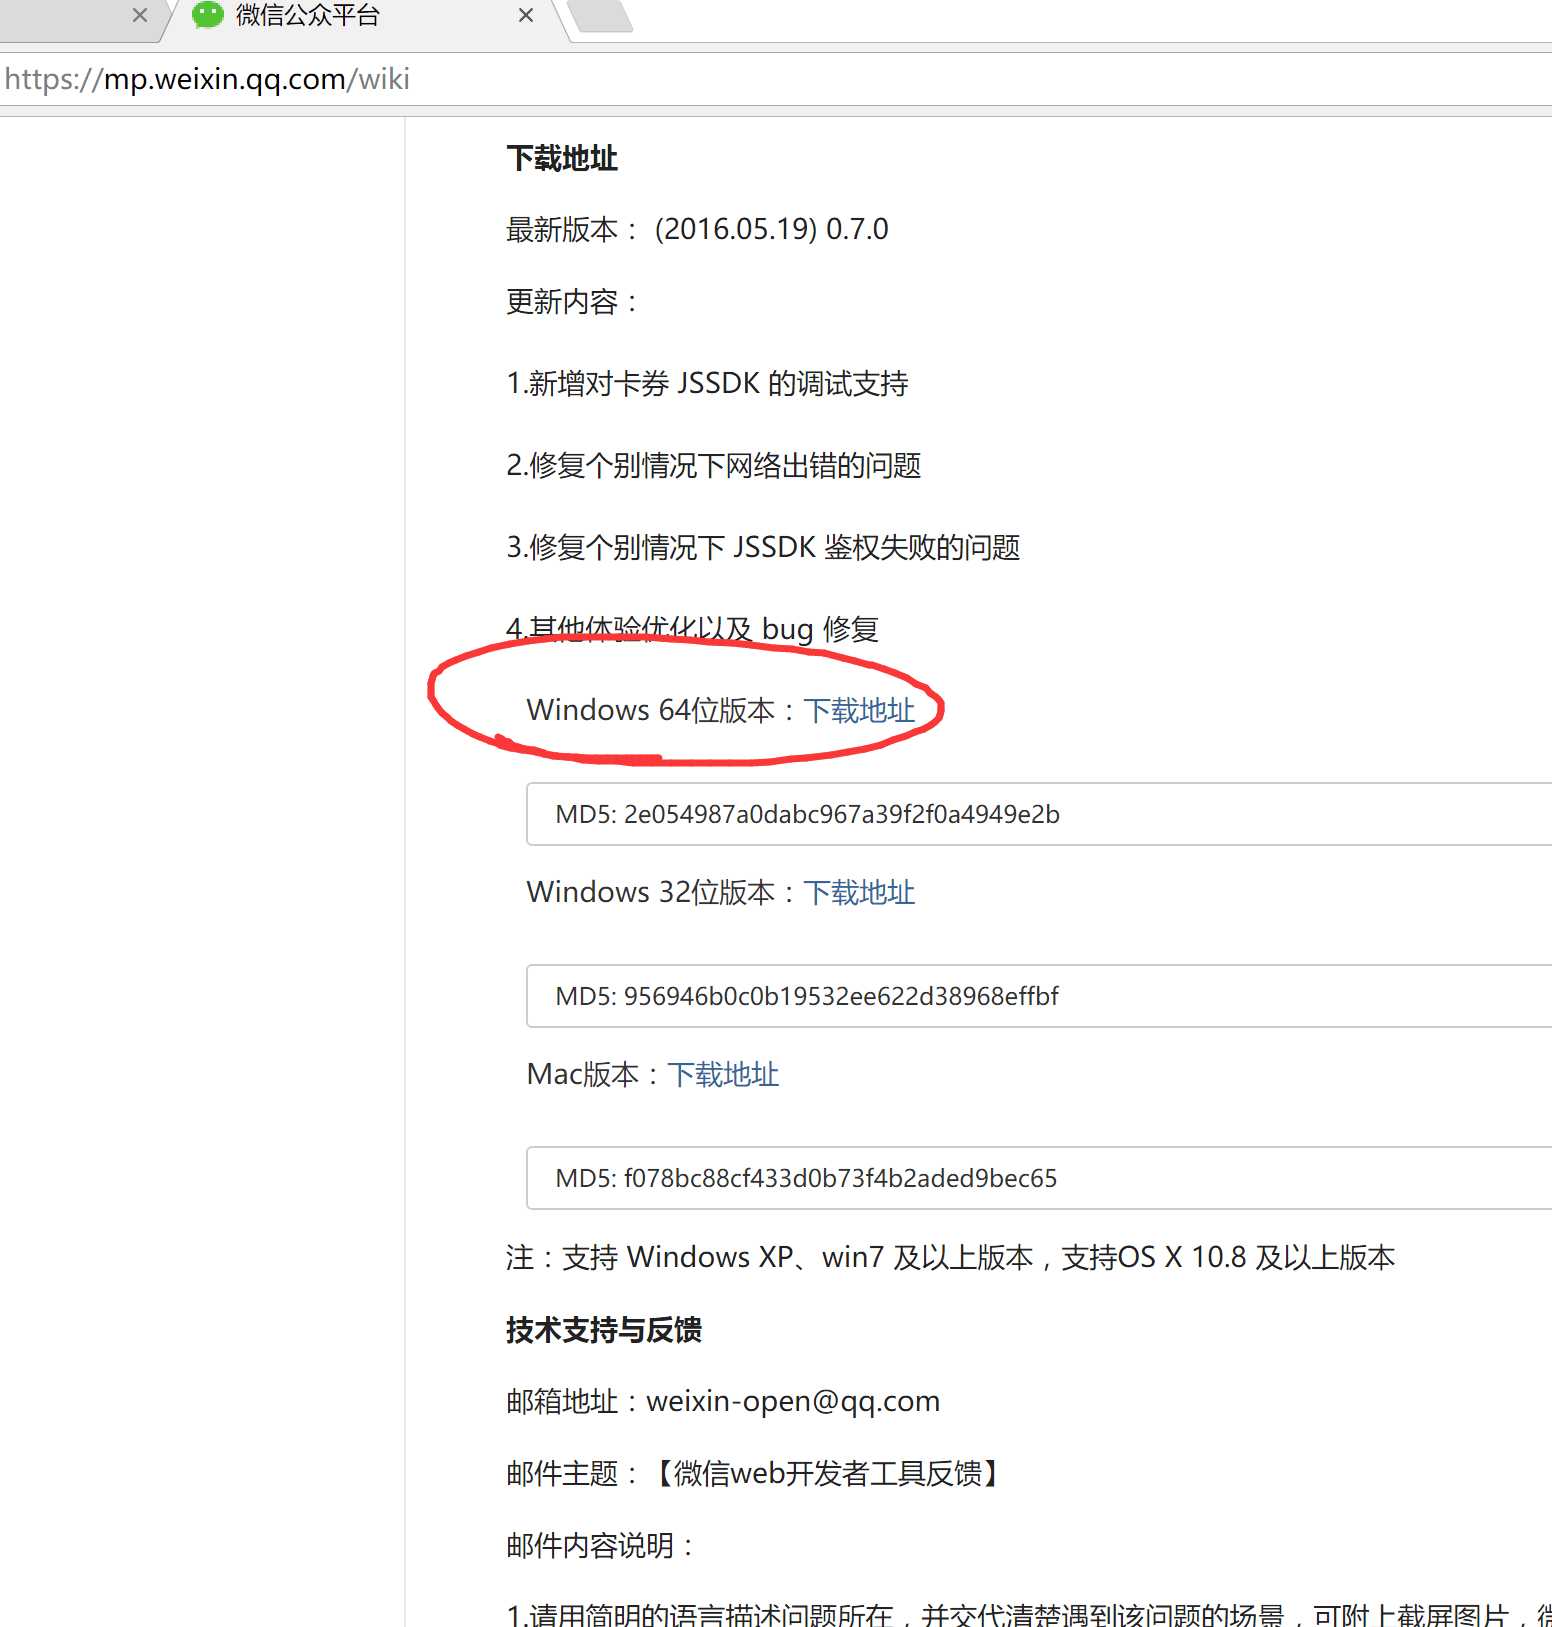Image resolution: width=1552 pixels, height=1627 pixels.
Task: Click the line 4.其他体验优化以及 bug 修复
Action: pyautogui.click(x=692, y=629)
